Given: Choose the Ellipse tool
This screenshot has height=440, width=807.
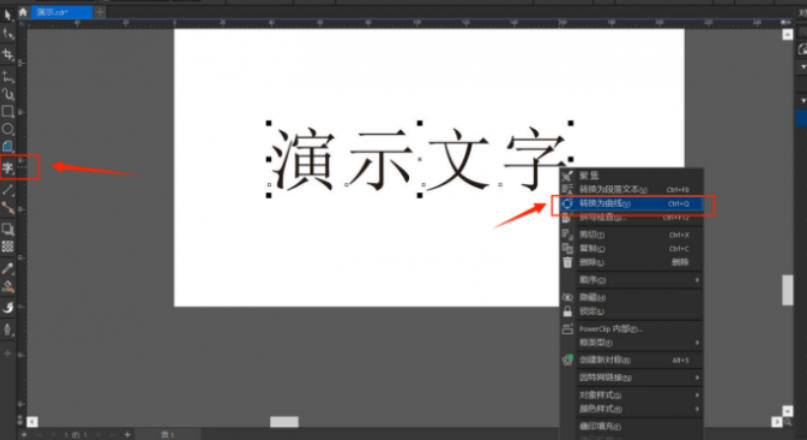Looking at the screenshot, I should coord(8,130).
